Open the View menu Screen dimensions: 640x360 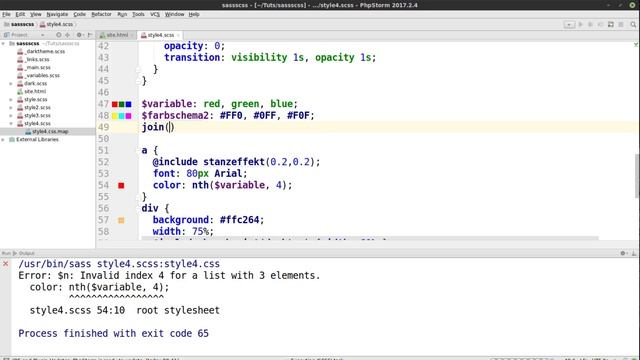pyautogui.click(x=36, y=14)
